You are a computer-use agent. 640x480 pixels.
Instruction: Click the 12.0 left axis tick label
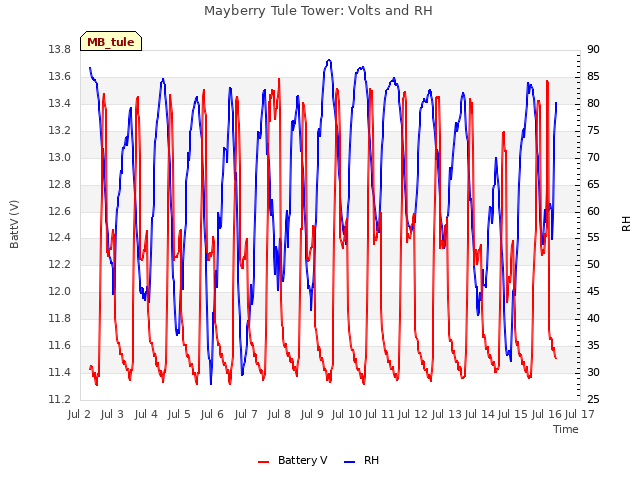pos(59,291)
